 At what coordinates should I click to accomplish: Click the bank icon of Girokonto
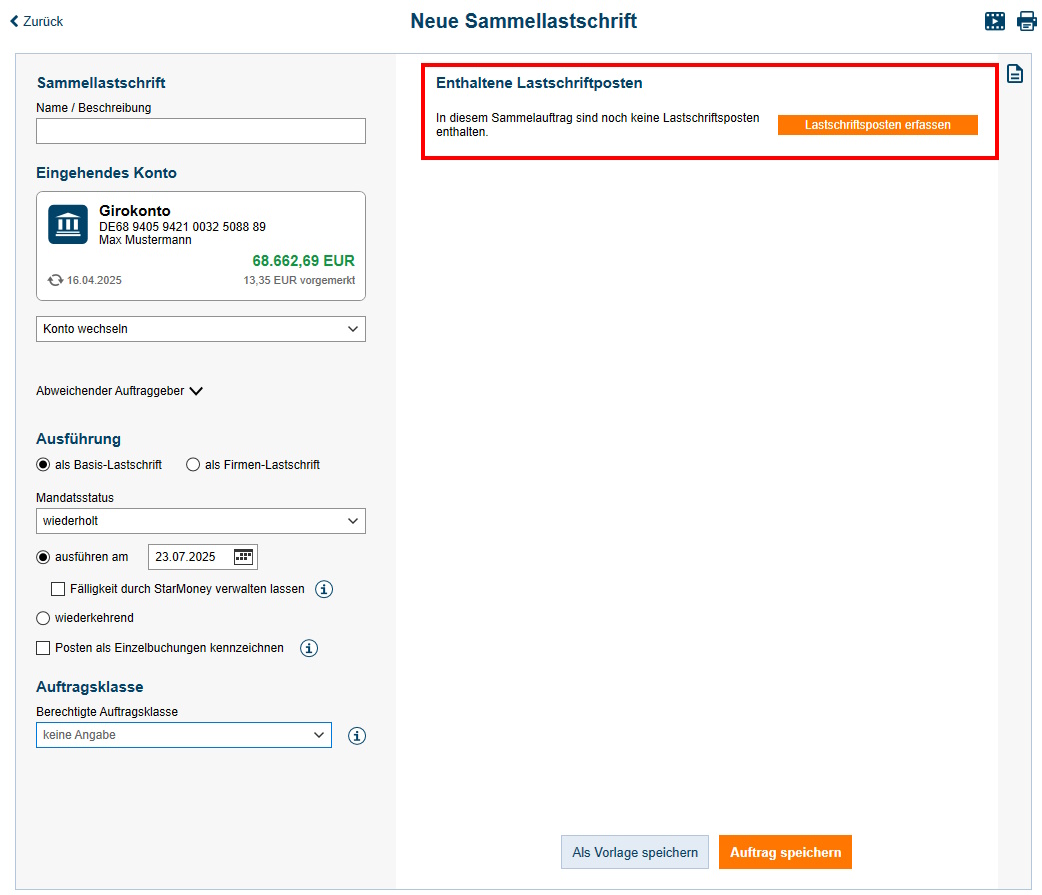[68, 224]
